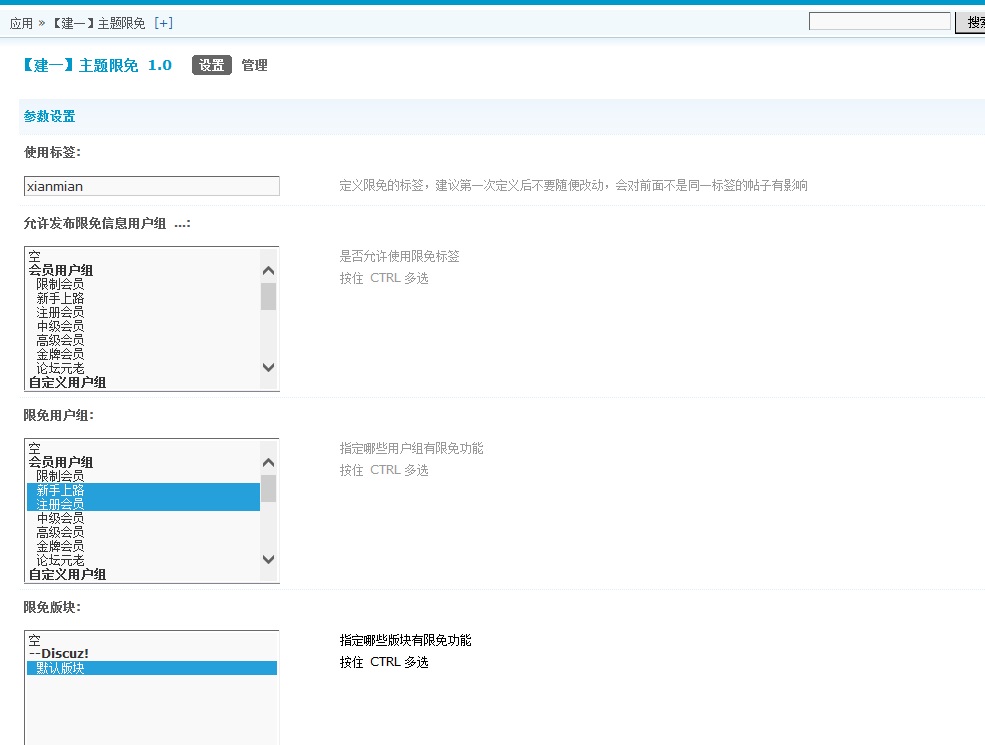Switch to the 管理 tab
Viewport: 985px width, 745px height.
point(254,65)
